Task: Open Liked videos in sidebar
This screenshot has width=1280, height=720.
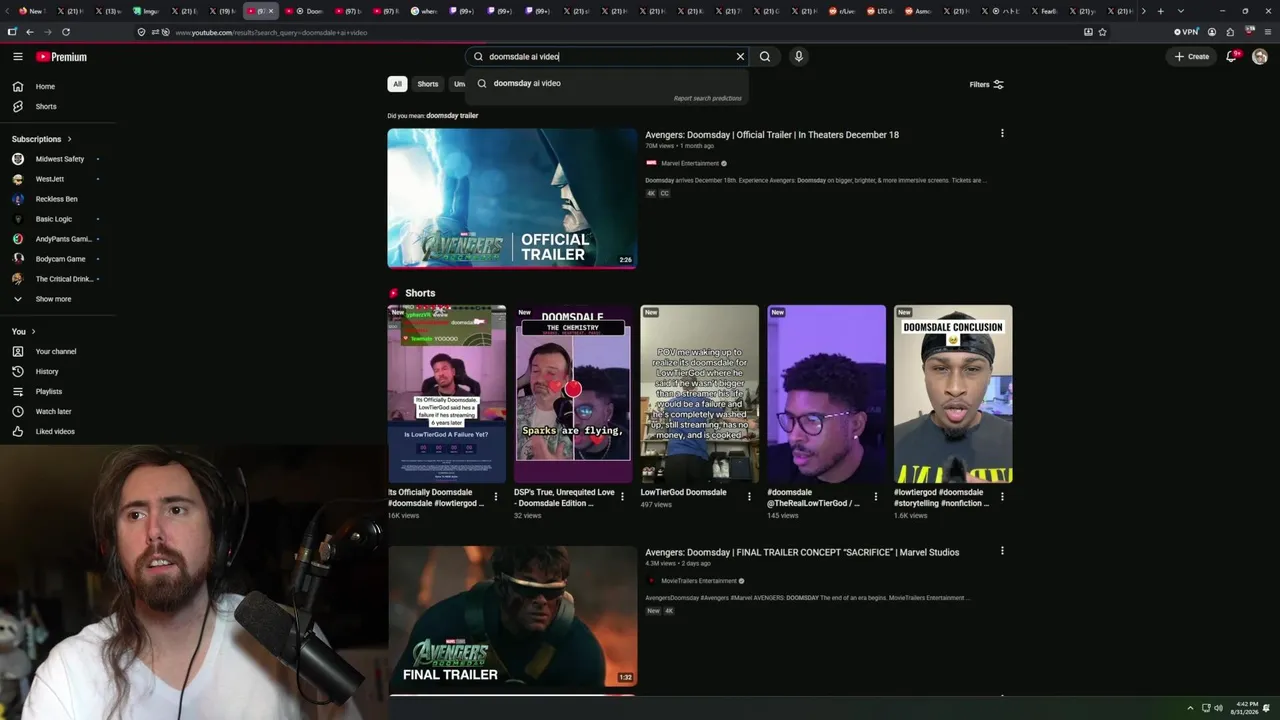Action: 58,431
